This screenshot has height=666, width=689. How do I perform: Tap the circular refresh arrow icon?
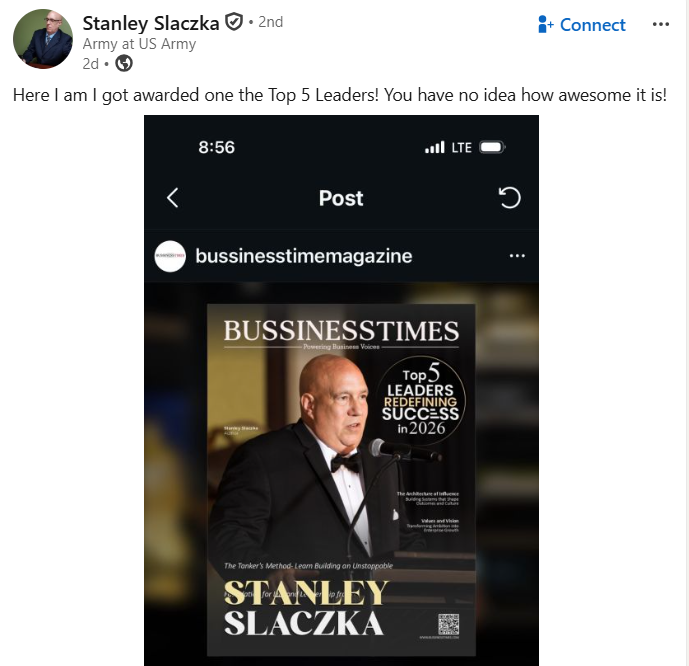point(509,198)
